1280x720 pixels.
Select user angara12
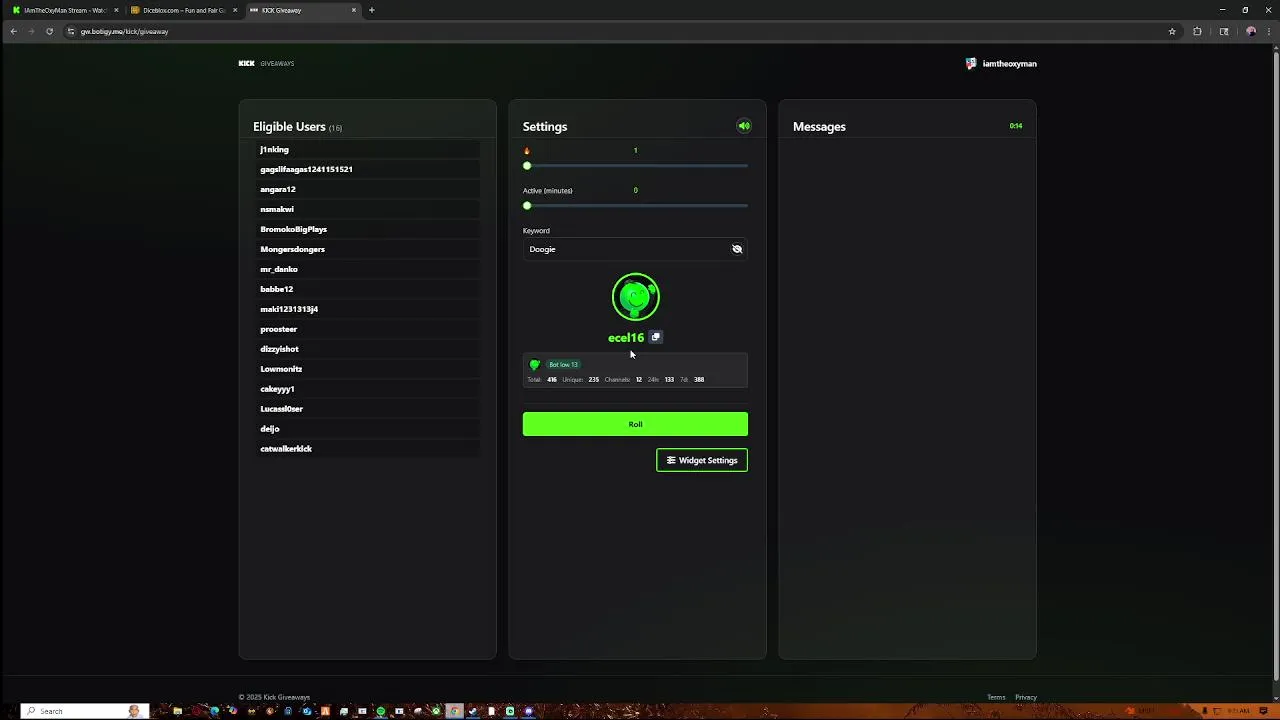[367, 189]
